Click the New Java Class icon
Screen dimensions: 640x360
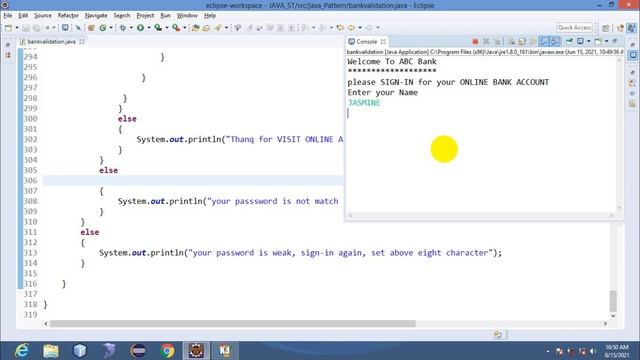tap(103, 28)
